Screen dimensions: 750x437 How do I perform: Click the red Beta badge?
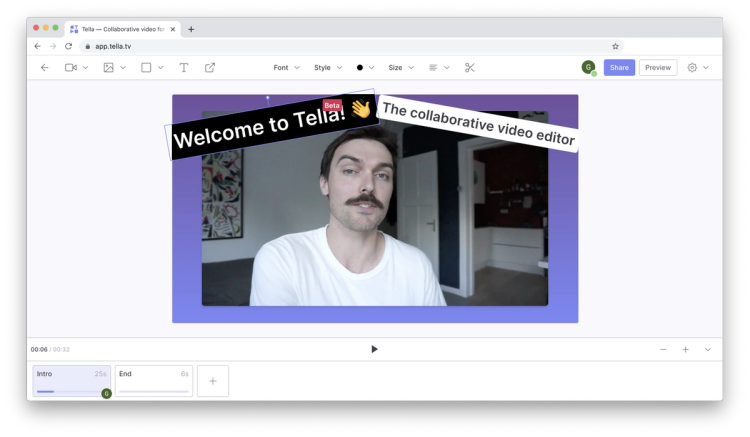[332, 106]
